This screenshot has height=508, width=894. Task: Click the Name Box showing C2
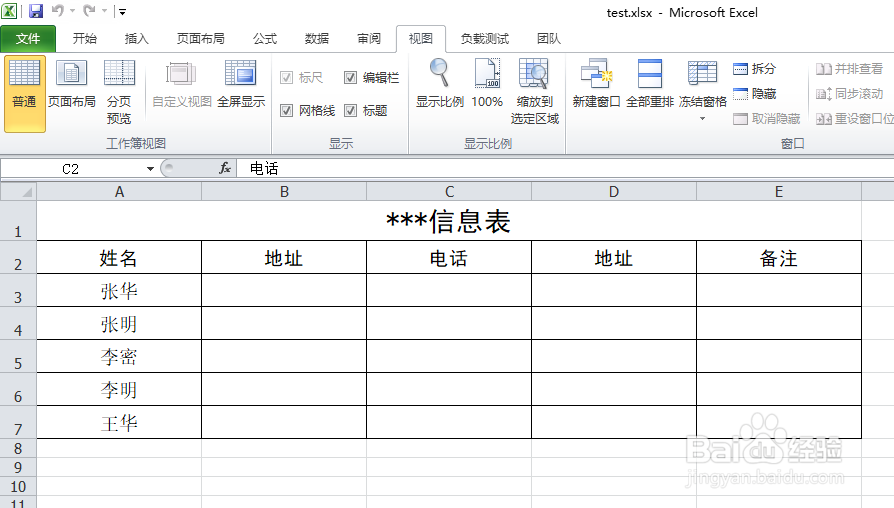(x=71, y=169)
